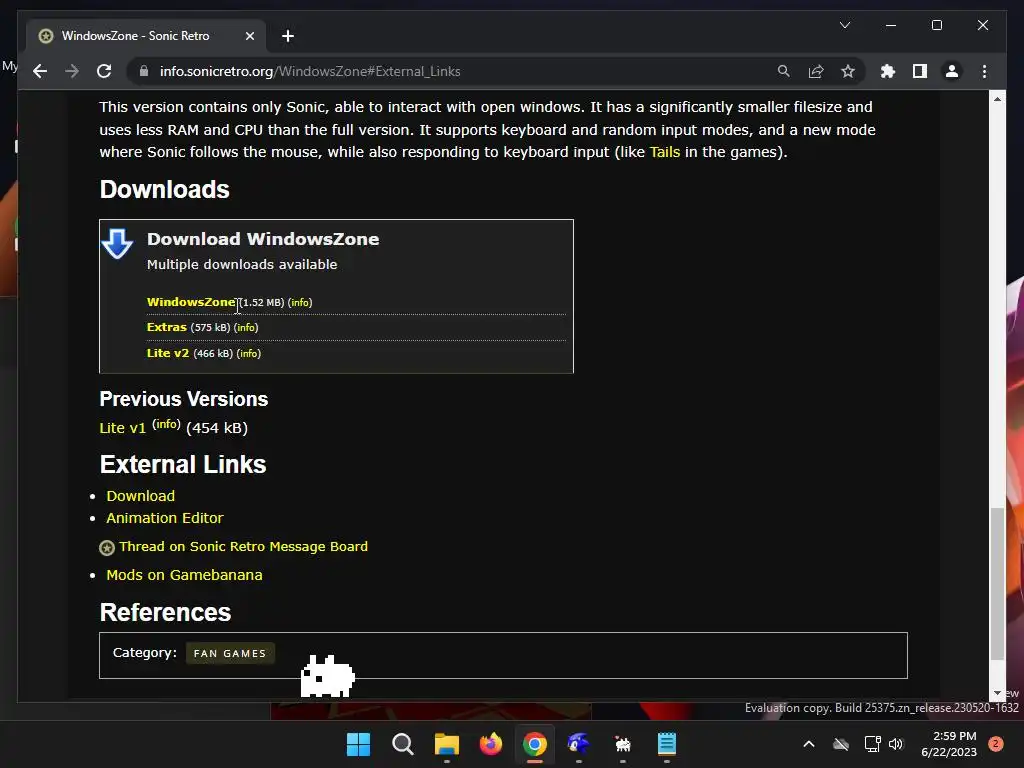Open the zoom magnifier in address bar
Image resolution: width=1024 pixels, height=768 pixels.
click(784, 71)
